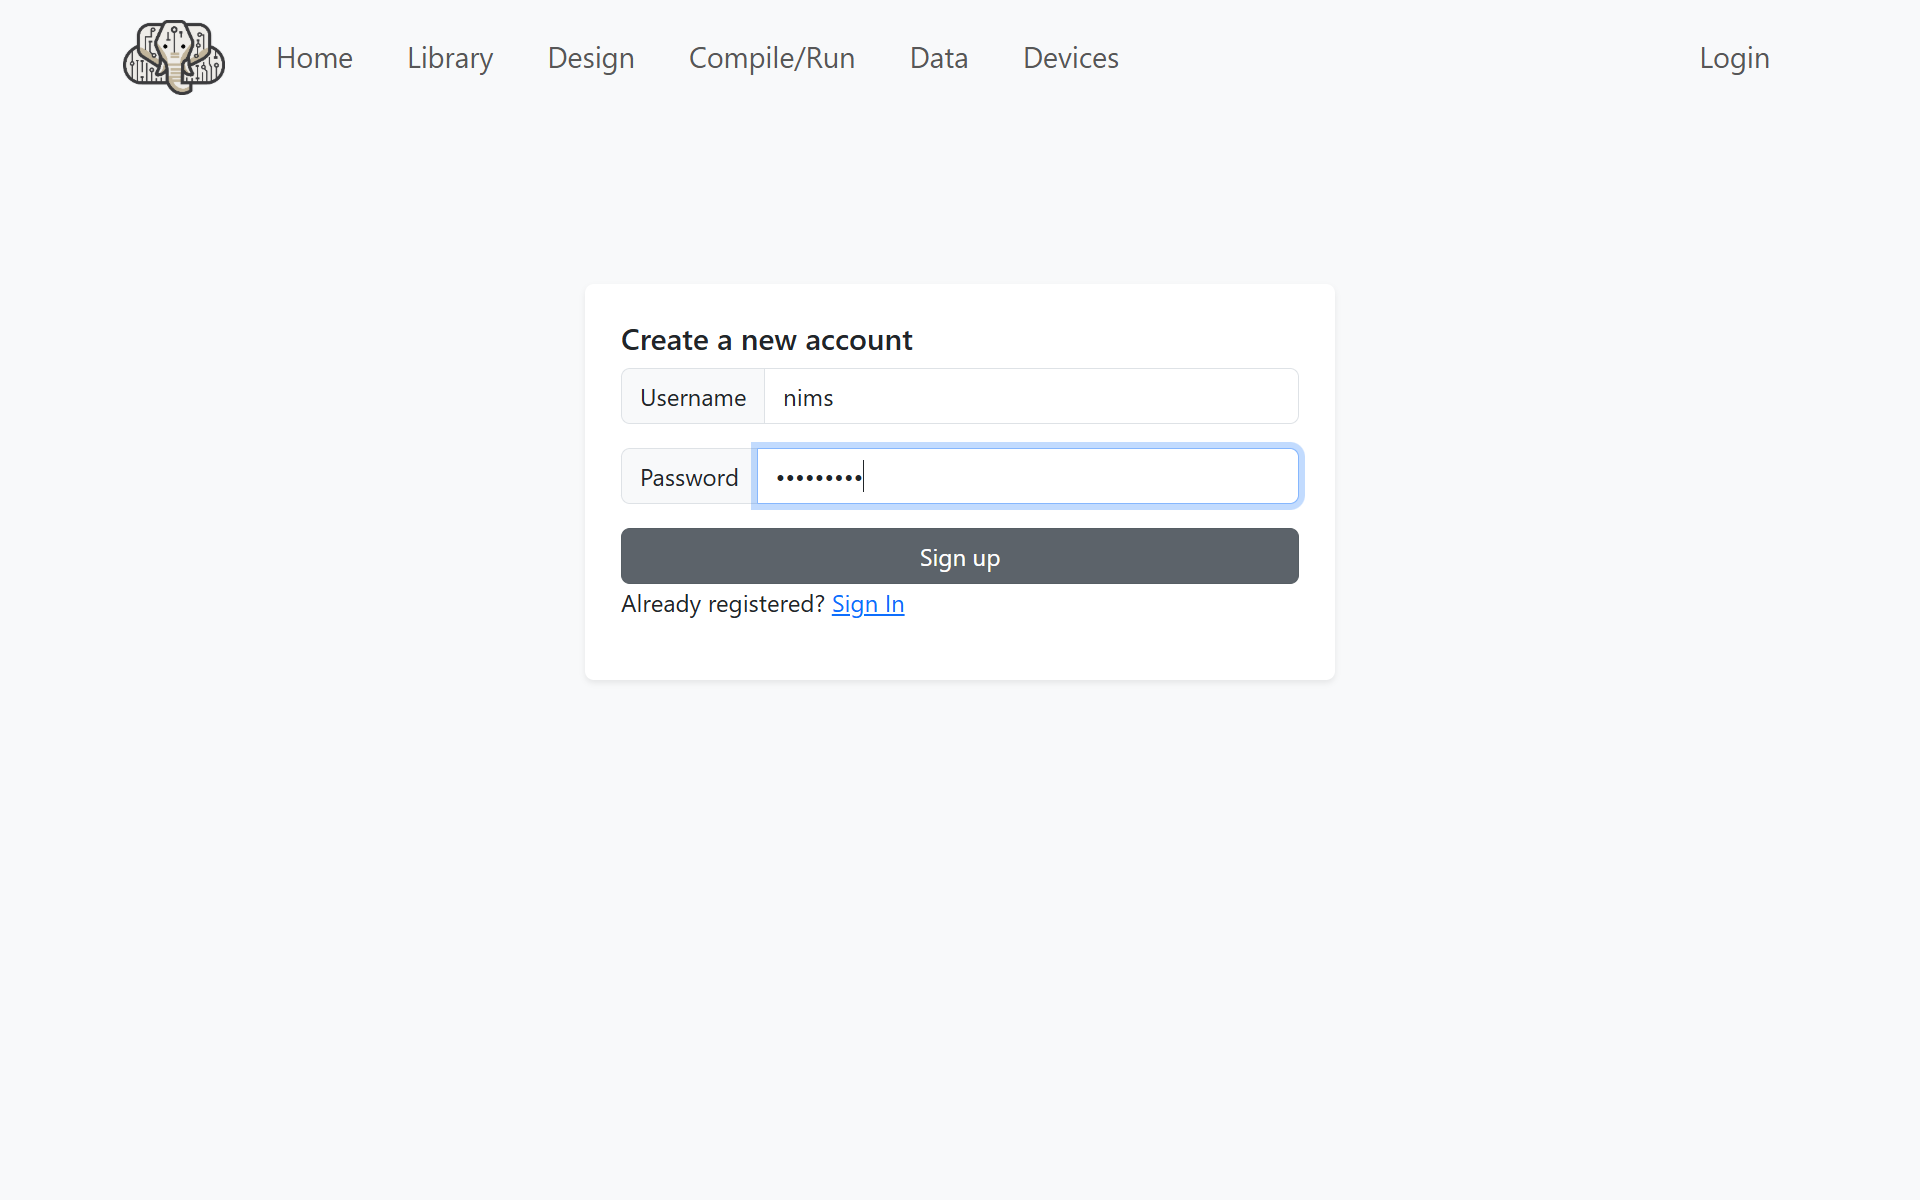
Task: Click the Password label box
Action: coord(688,478)
